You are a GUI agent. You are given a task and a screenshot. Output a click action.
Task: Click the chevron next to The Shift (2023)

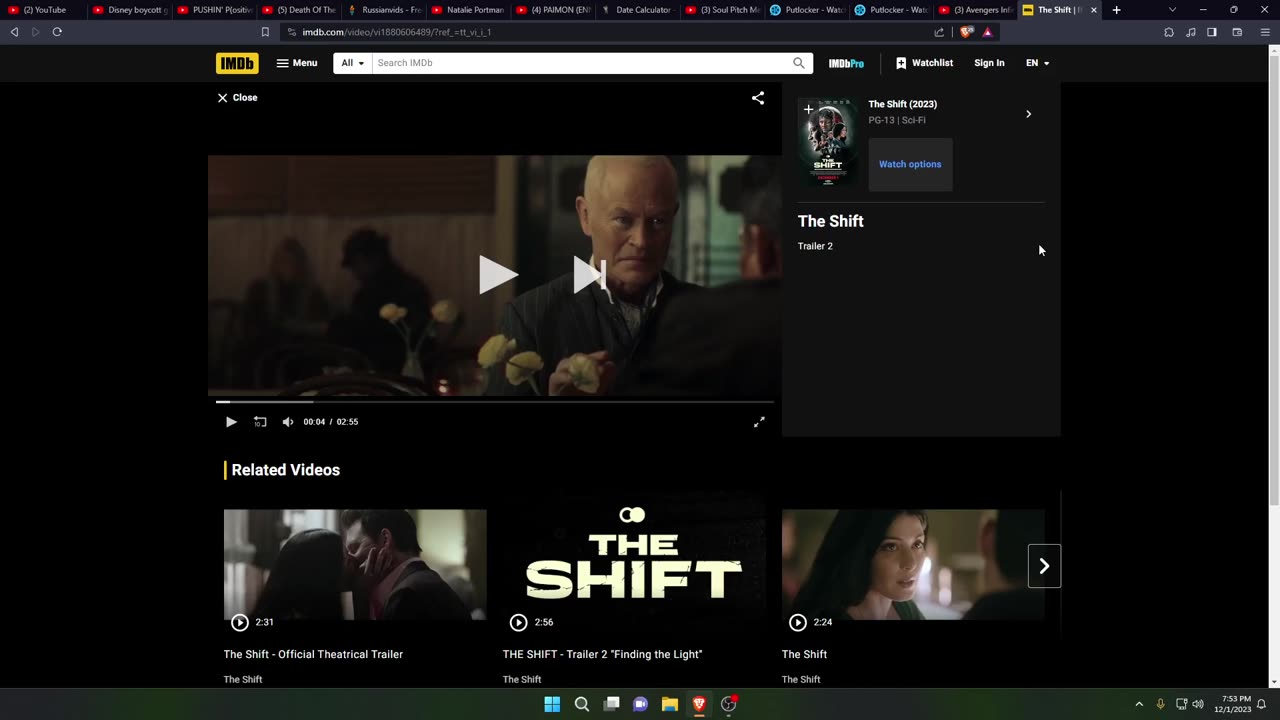click(1028, 114)
